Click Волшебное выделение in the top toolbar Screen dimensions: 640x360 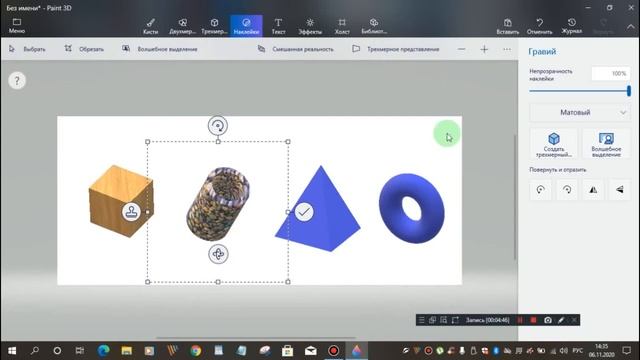tap(160, 49)
